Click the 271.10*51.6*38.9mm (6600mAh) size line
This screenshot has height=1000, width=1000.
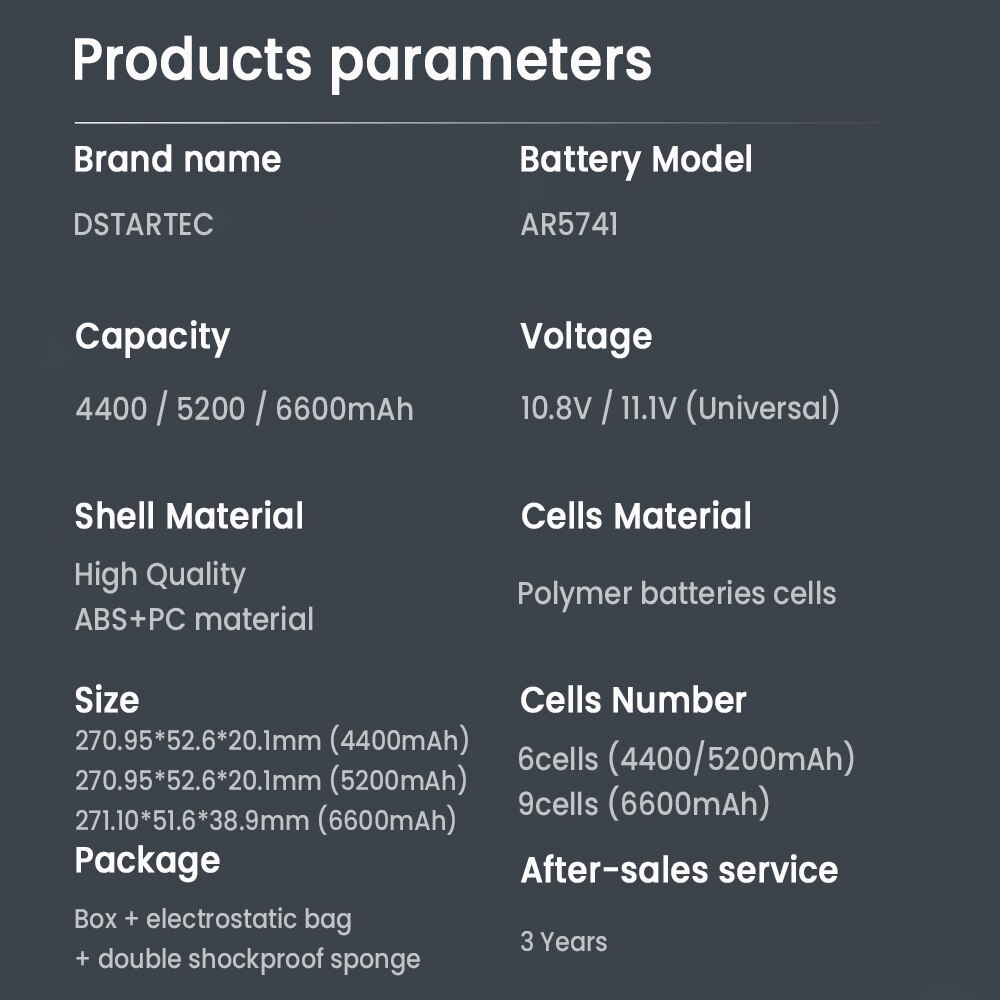[266, 821]
